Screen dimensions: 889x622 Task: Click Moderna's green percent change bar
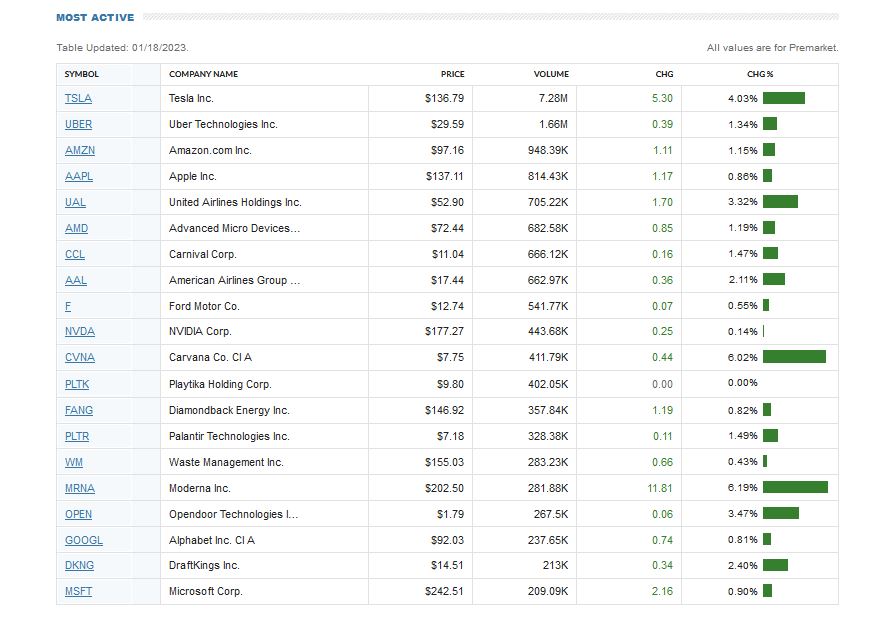point(795,488)
